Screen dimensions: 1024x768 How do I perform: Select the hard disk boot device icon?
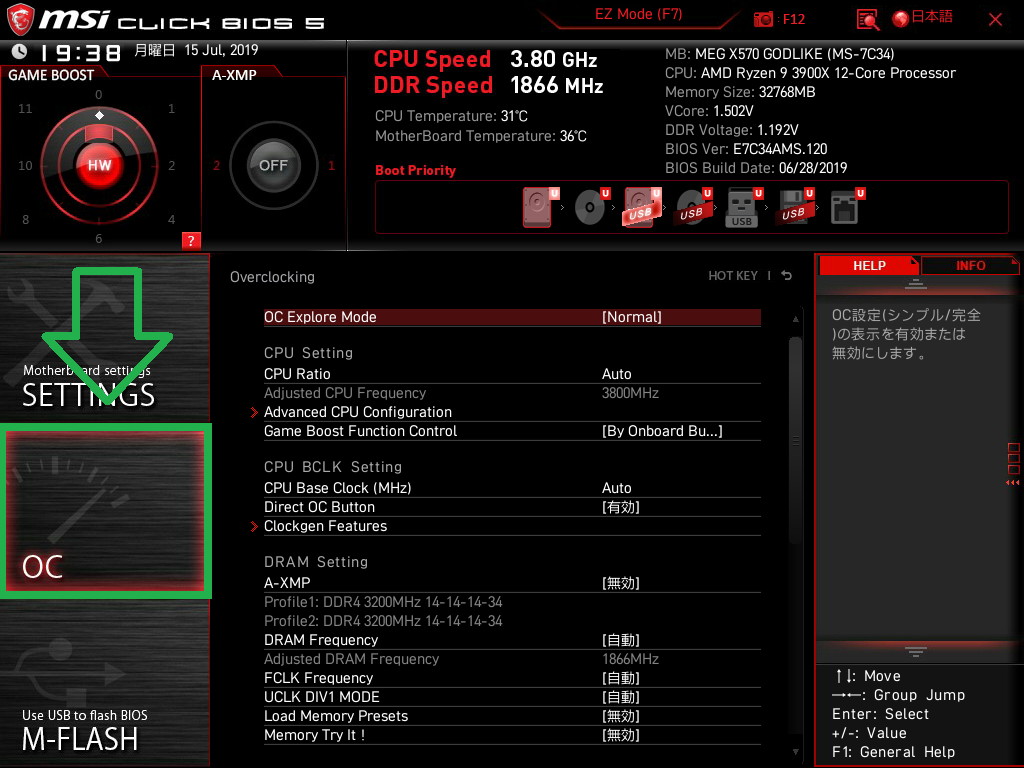tap(539, 207)
